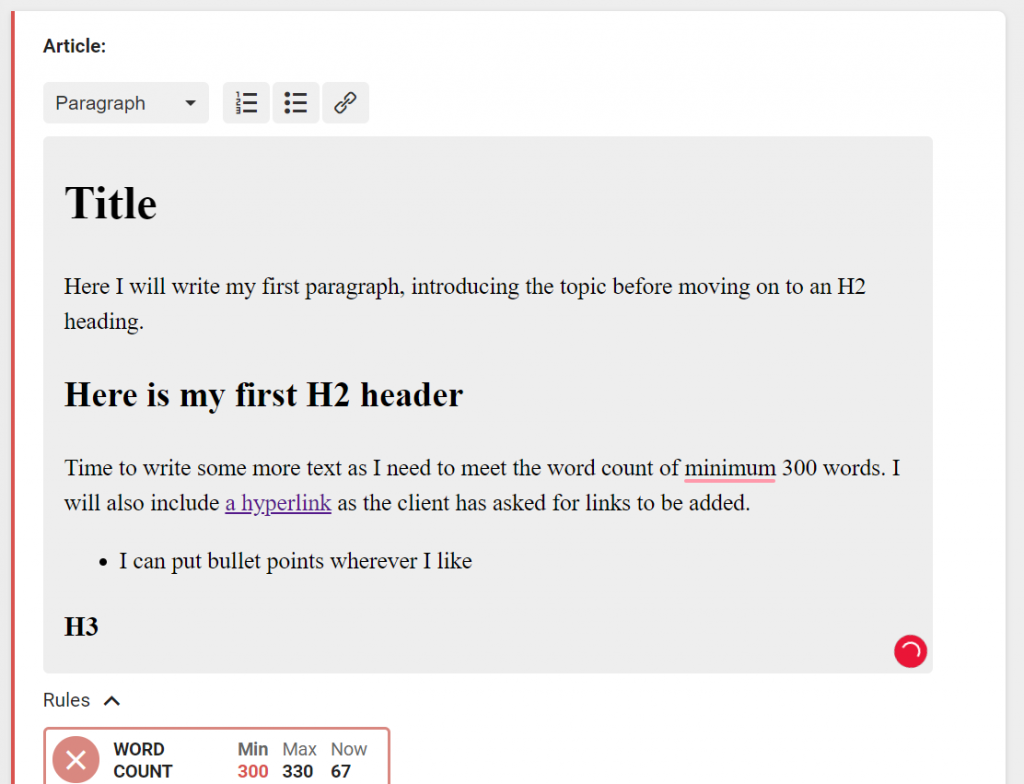Click the Now value 67
This screenshot has height=784, width=1024.
click(x=340, y=772)
